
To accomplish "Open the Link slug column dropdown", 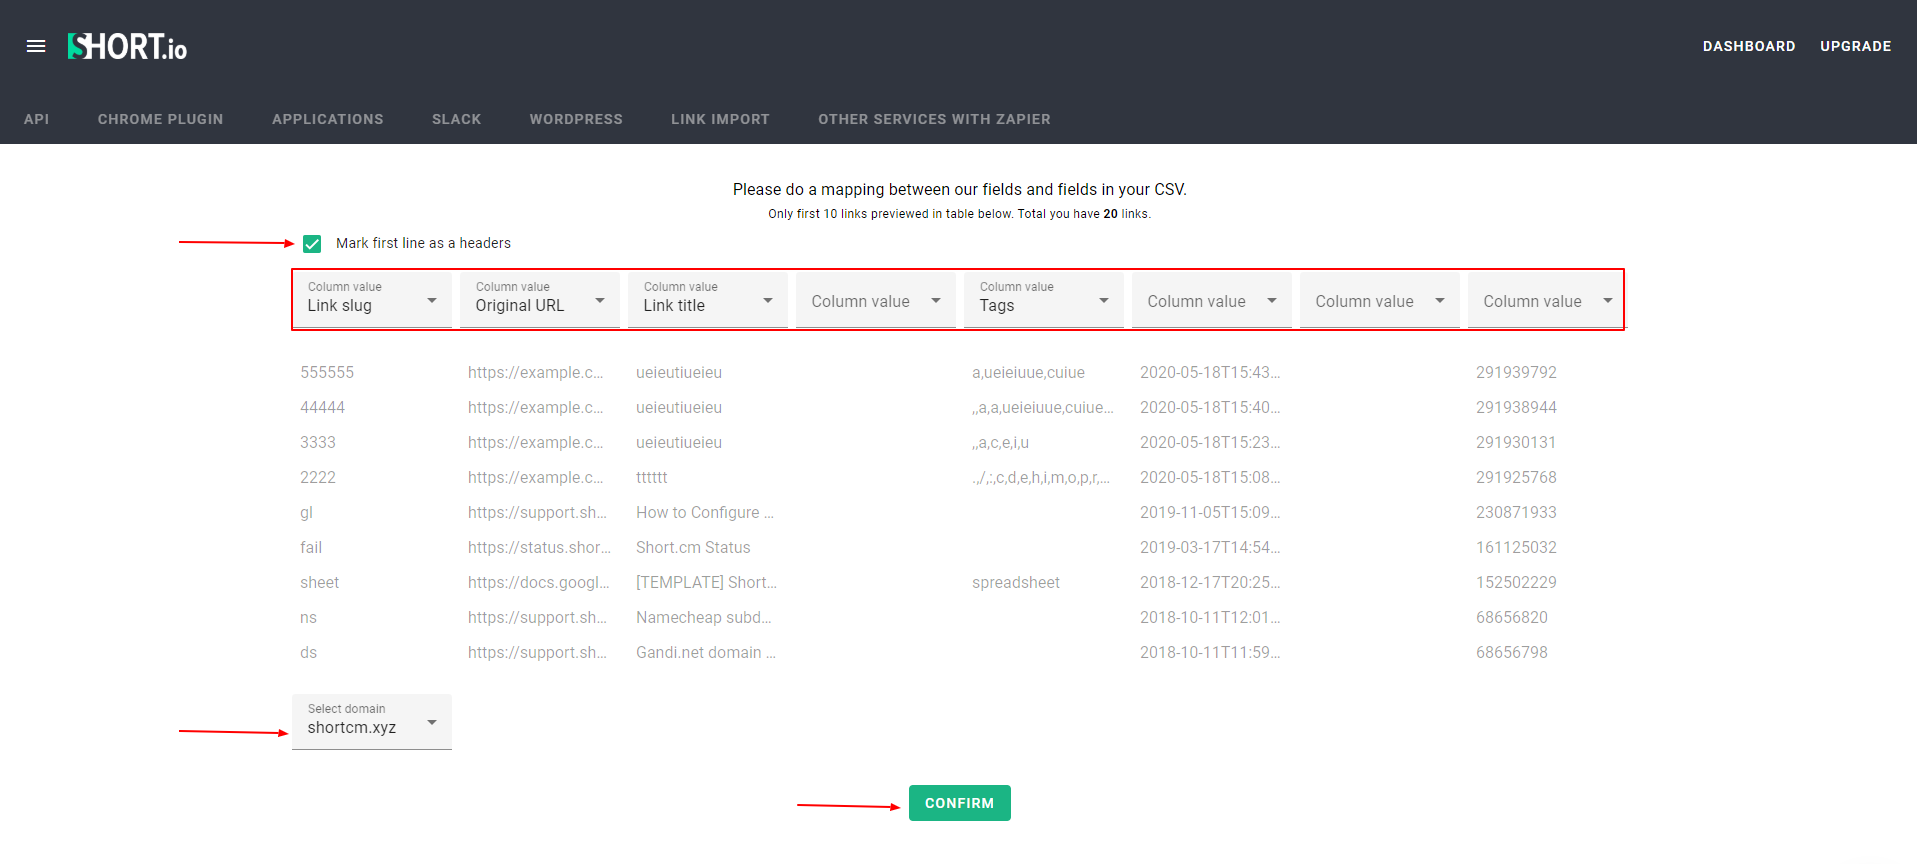I will [x=372, y=299].
